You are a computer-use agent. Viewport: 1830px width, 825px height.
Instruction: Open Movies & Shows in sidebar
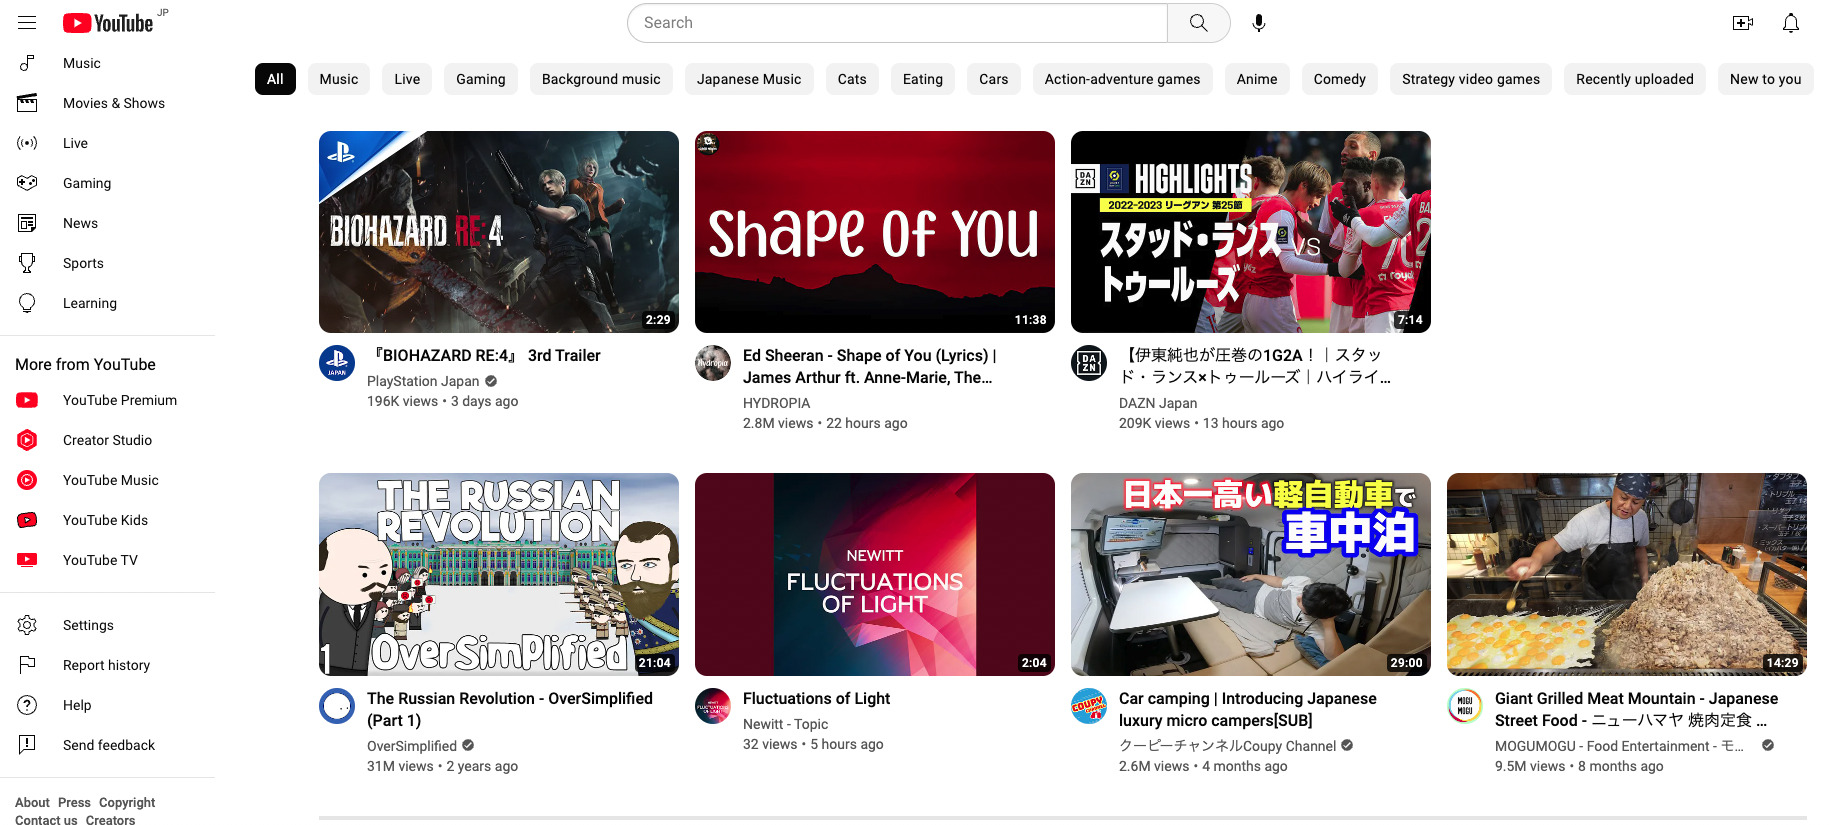[107, 103]
